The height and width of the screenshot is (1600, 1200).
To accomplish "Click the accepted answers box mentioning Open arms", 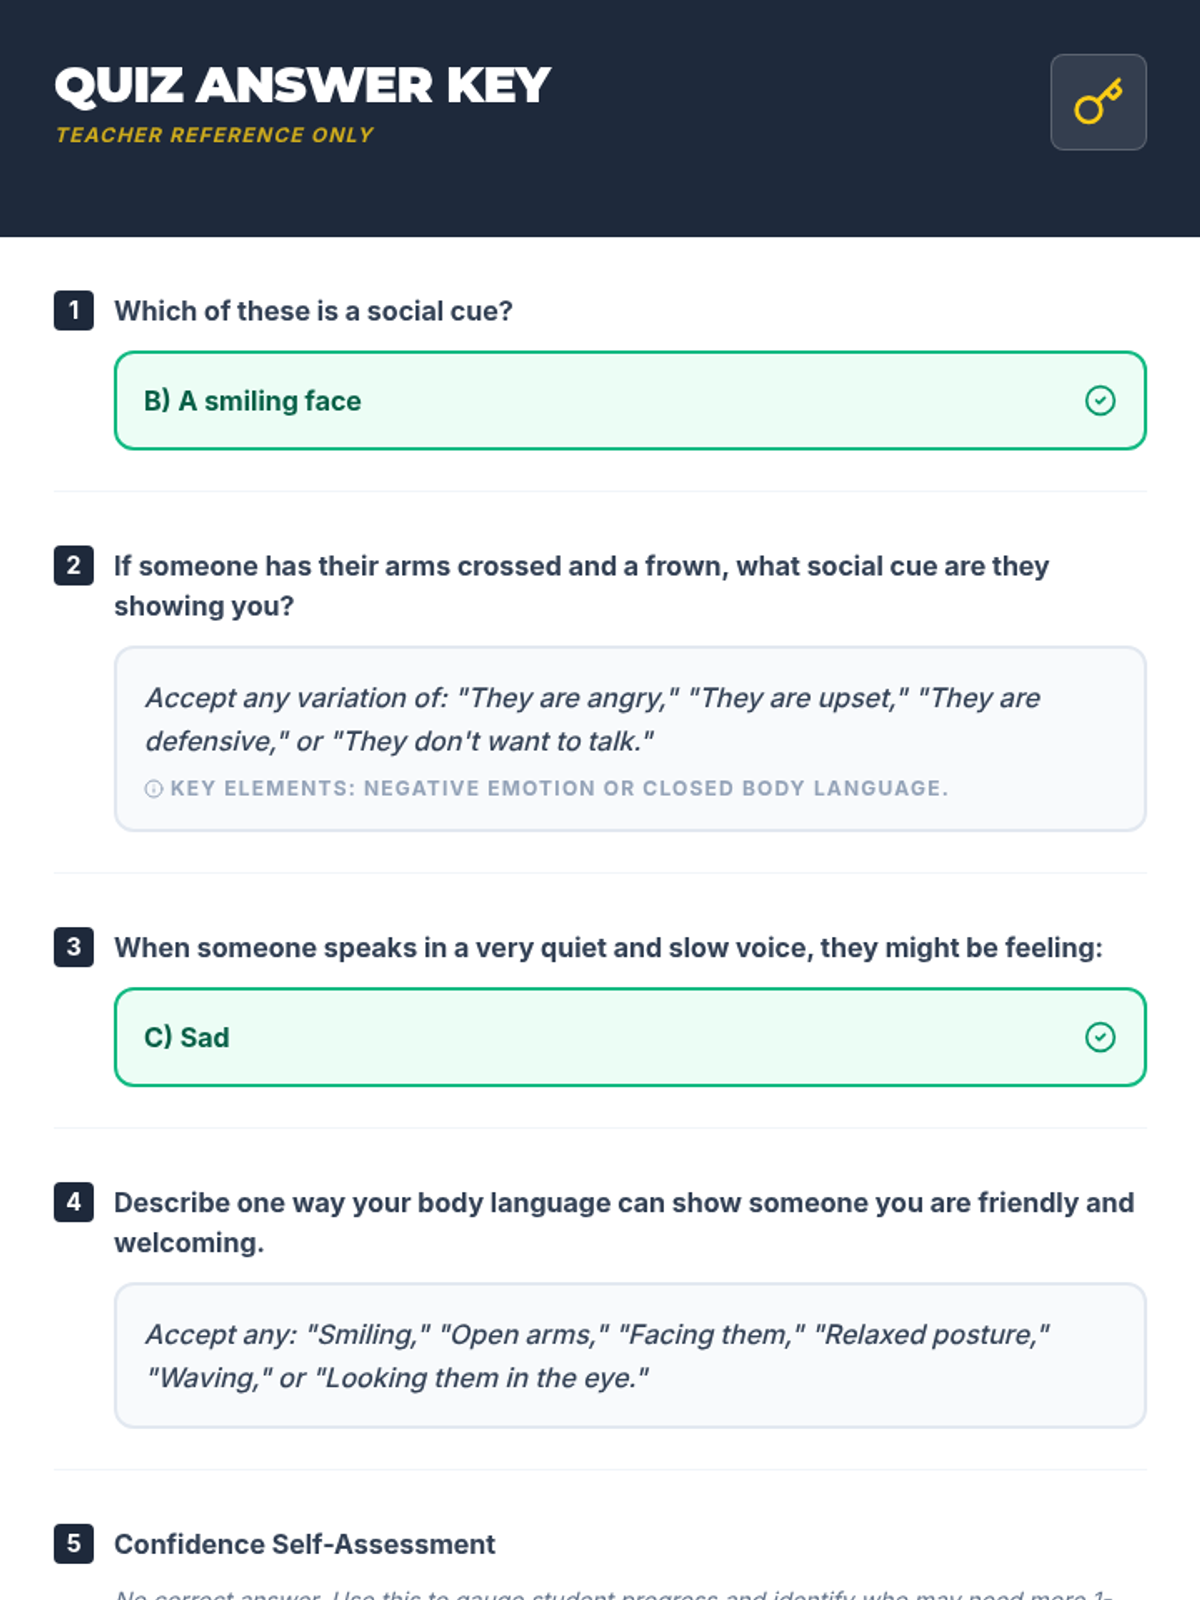I will pos(630,1356).
